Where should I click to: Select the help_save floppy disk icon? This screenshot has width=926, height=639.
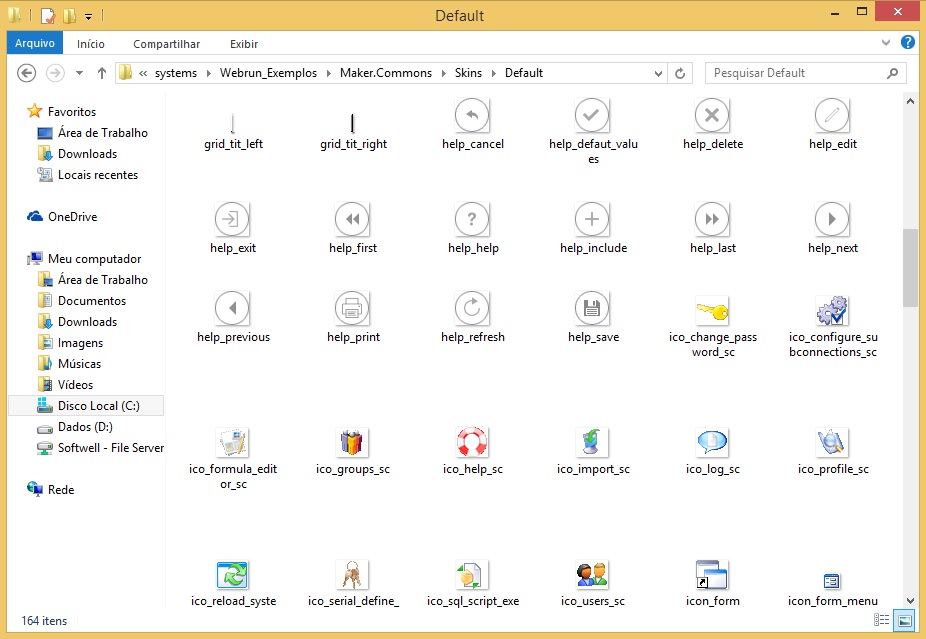(592, 308)
